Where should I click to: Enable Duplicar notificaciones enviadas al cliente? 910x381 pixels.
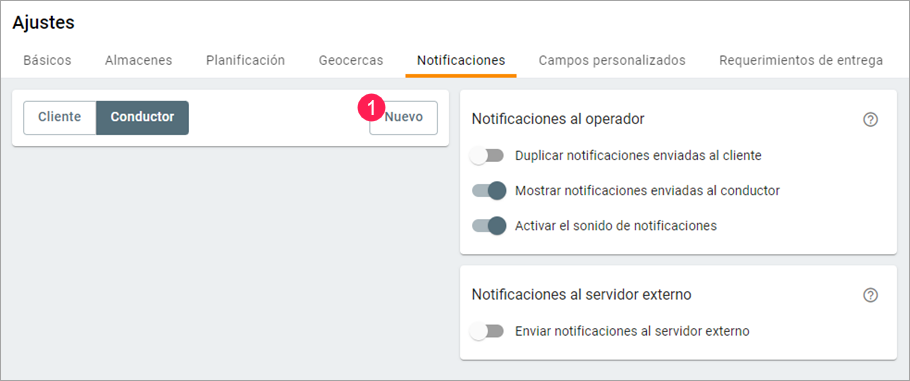[487, 156]
